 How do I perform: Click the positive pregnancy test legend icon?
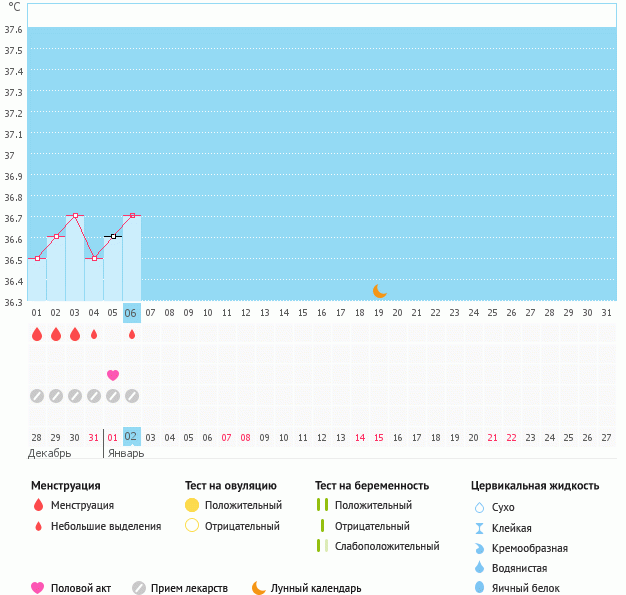pos(322,505)
